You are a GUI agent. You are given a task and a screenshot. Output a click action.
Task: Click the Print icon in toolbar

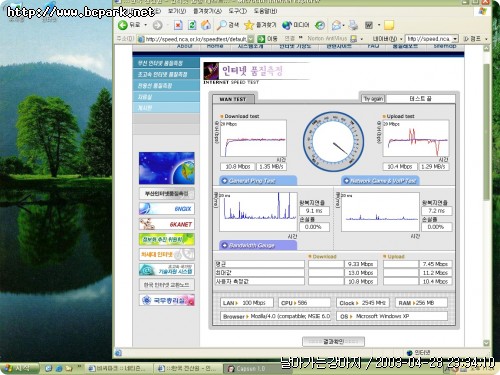(353, 25)
